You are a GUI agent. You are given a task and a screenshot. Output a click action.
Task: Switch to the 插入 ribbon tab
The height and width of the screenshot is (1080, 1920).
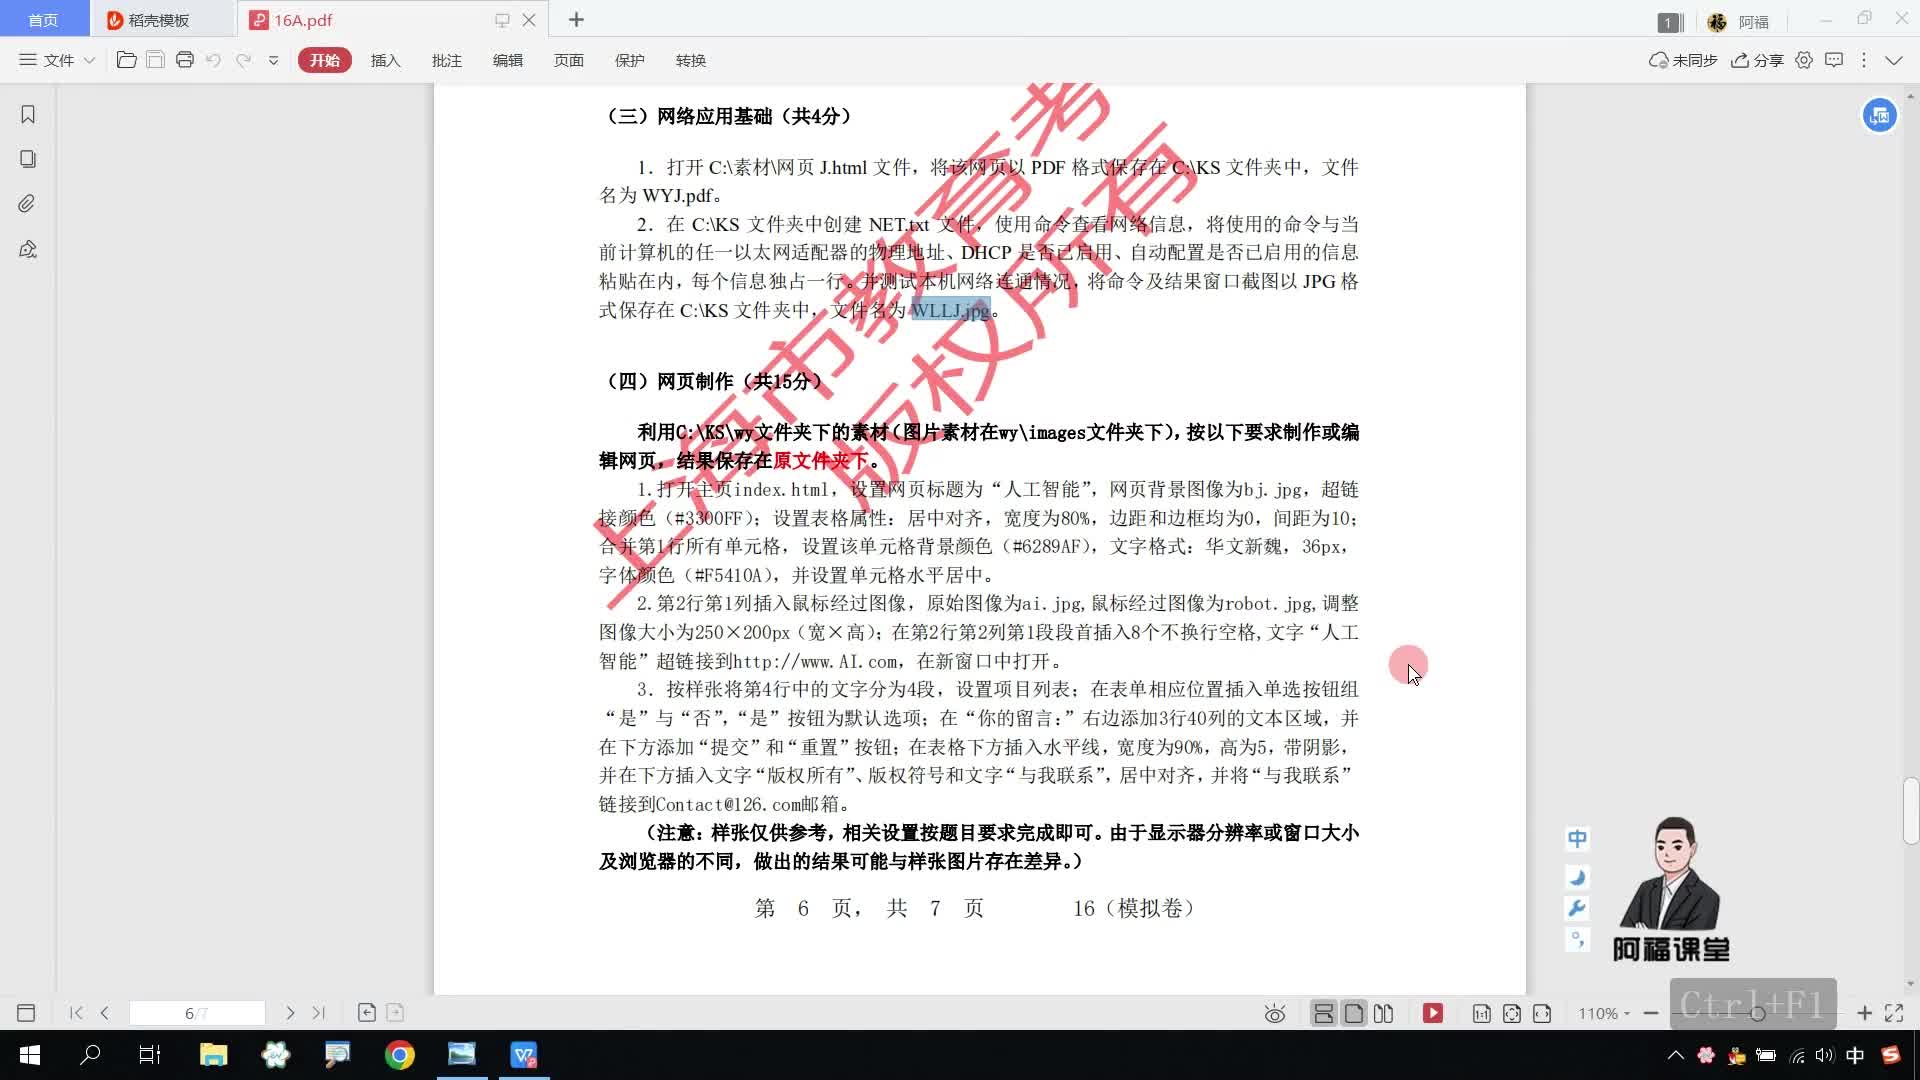385,60
